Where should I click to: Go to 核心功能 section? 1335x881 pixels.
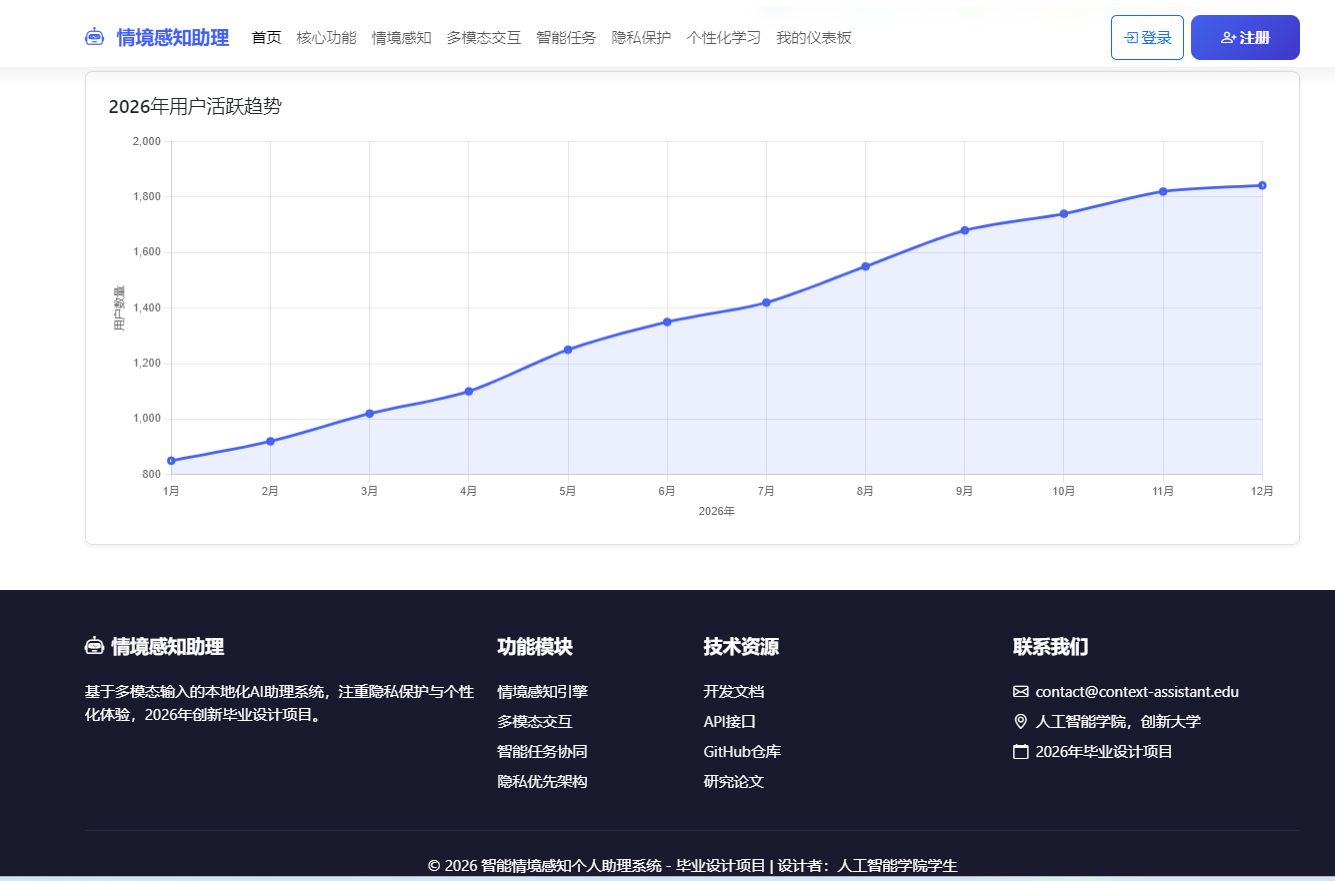(327, 38)
